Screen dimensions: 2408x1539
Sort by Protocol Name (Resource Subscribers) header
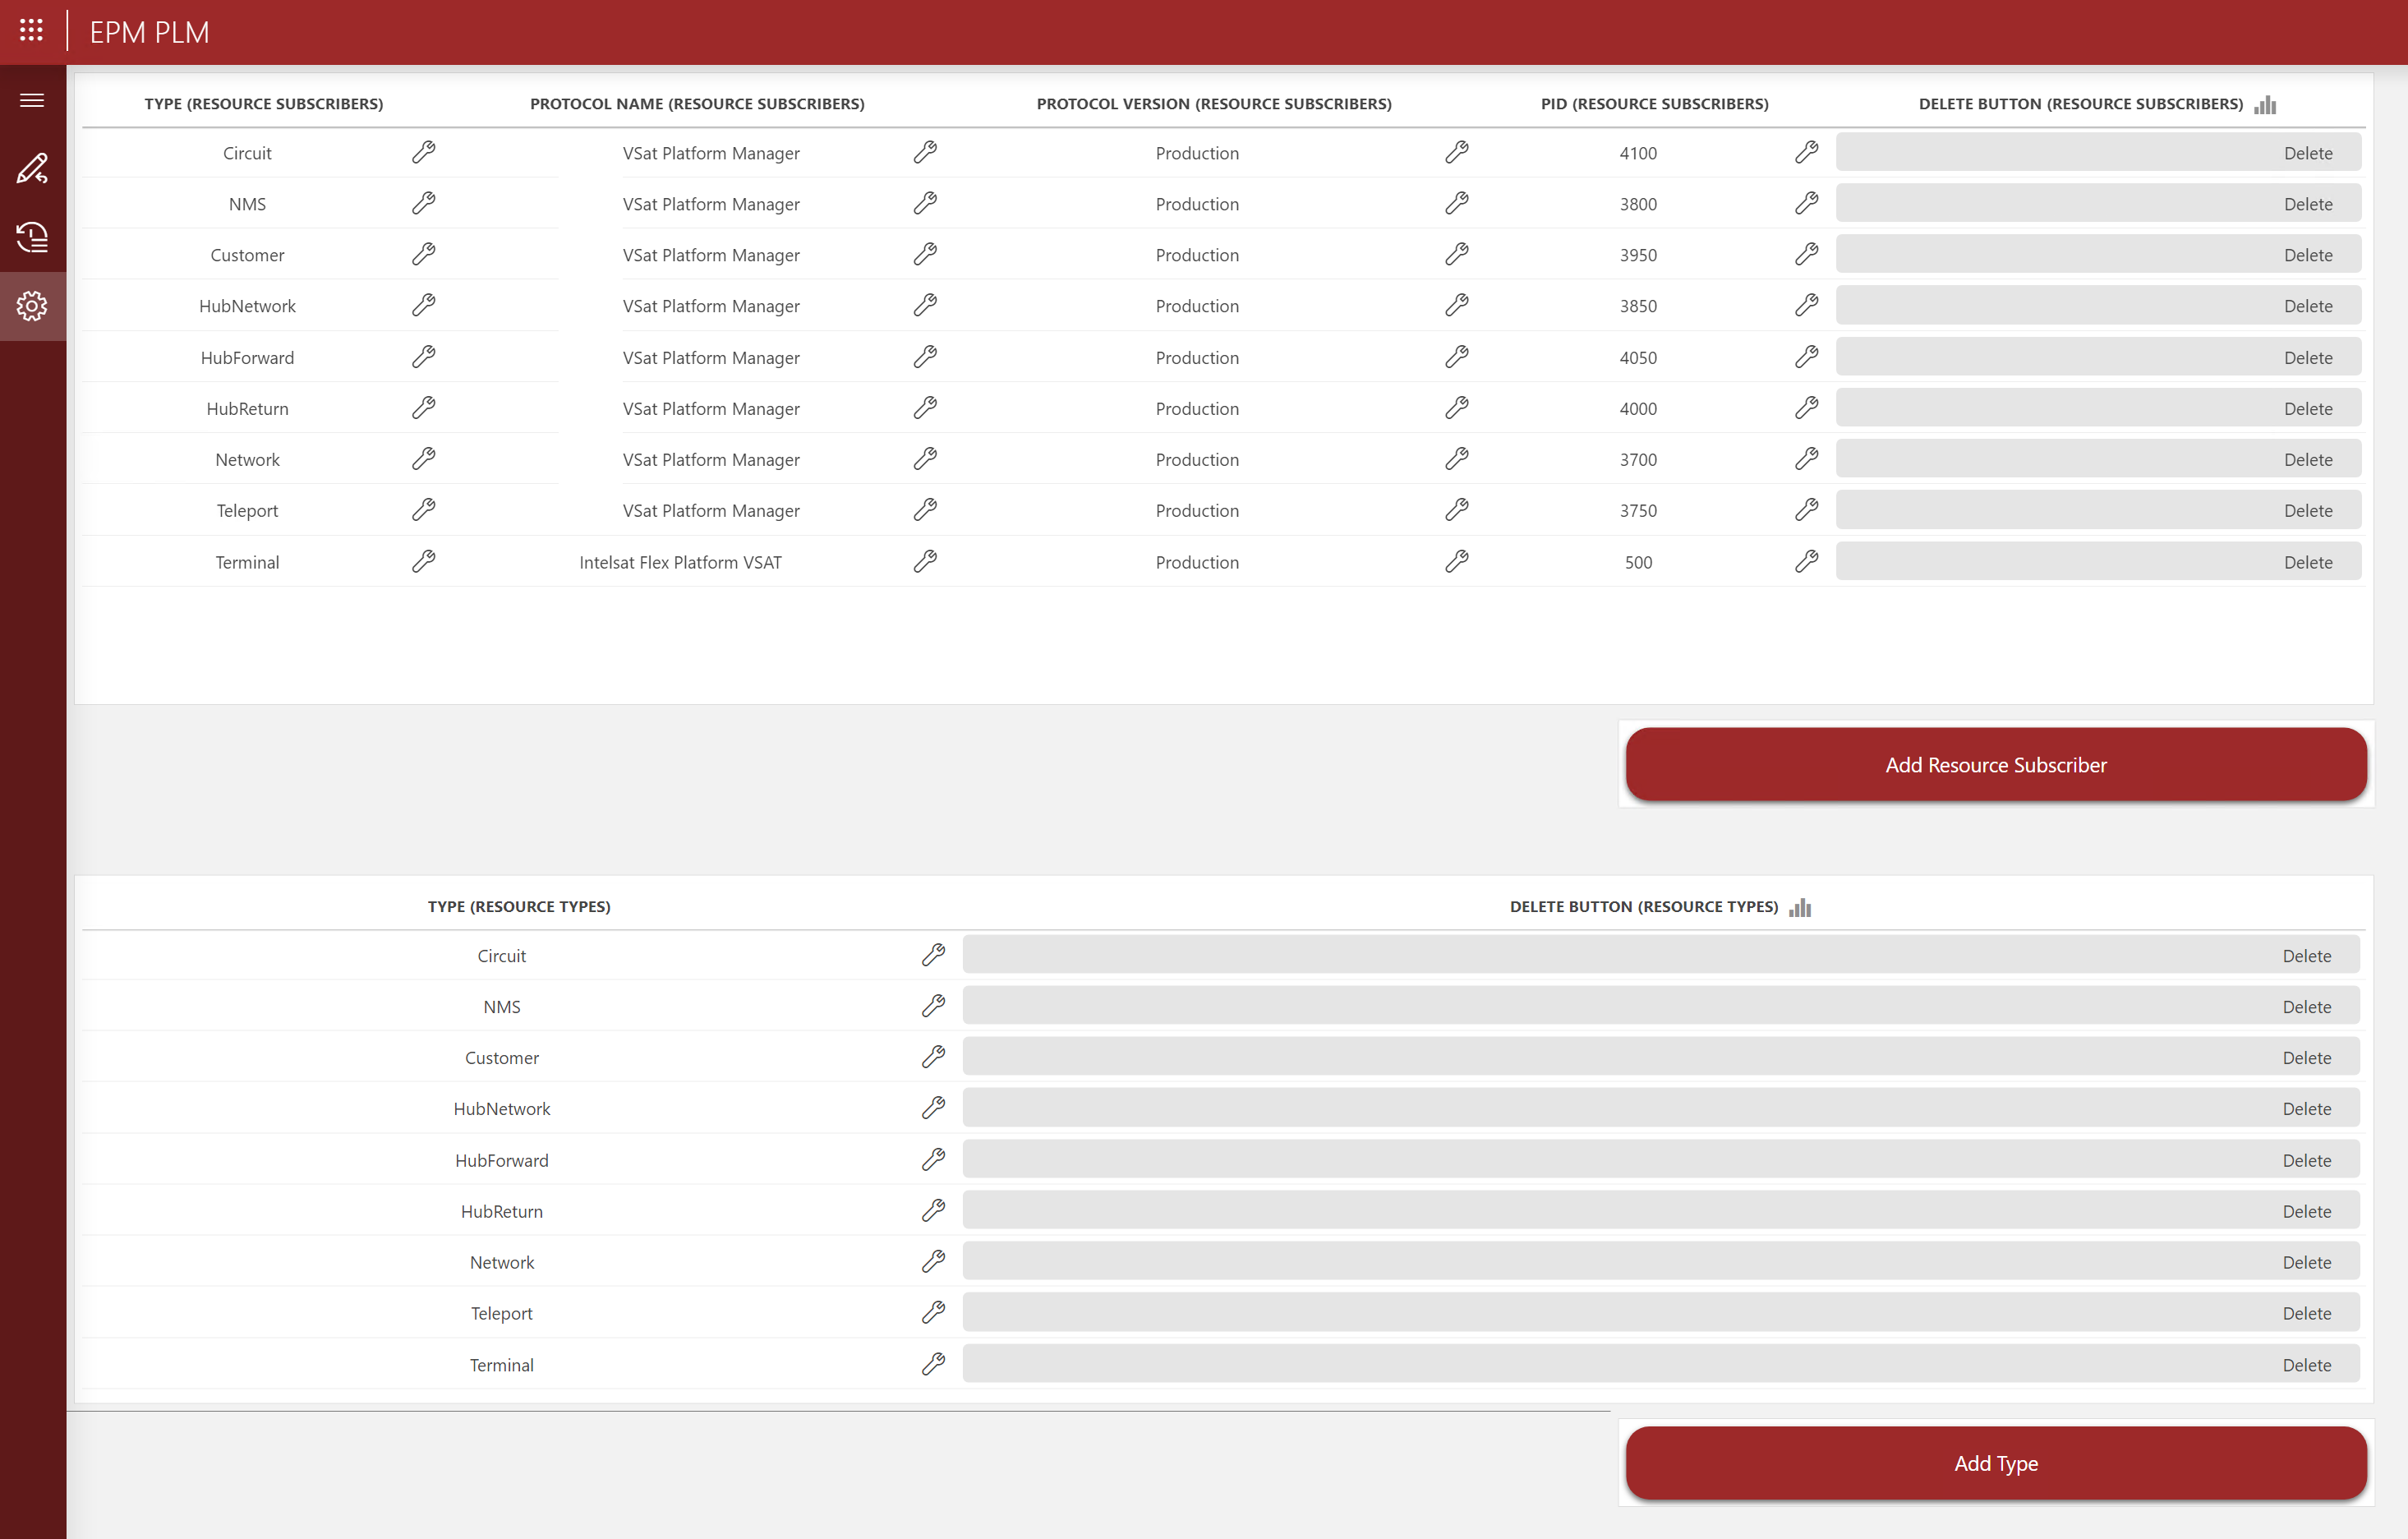coord(697,104)
